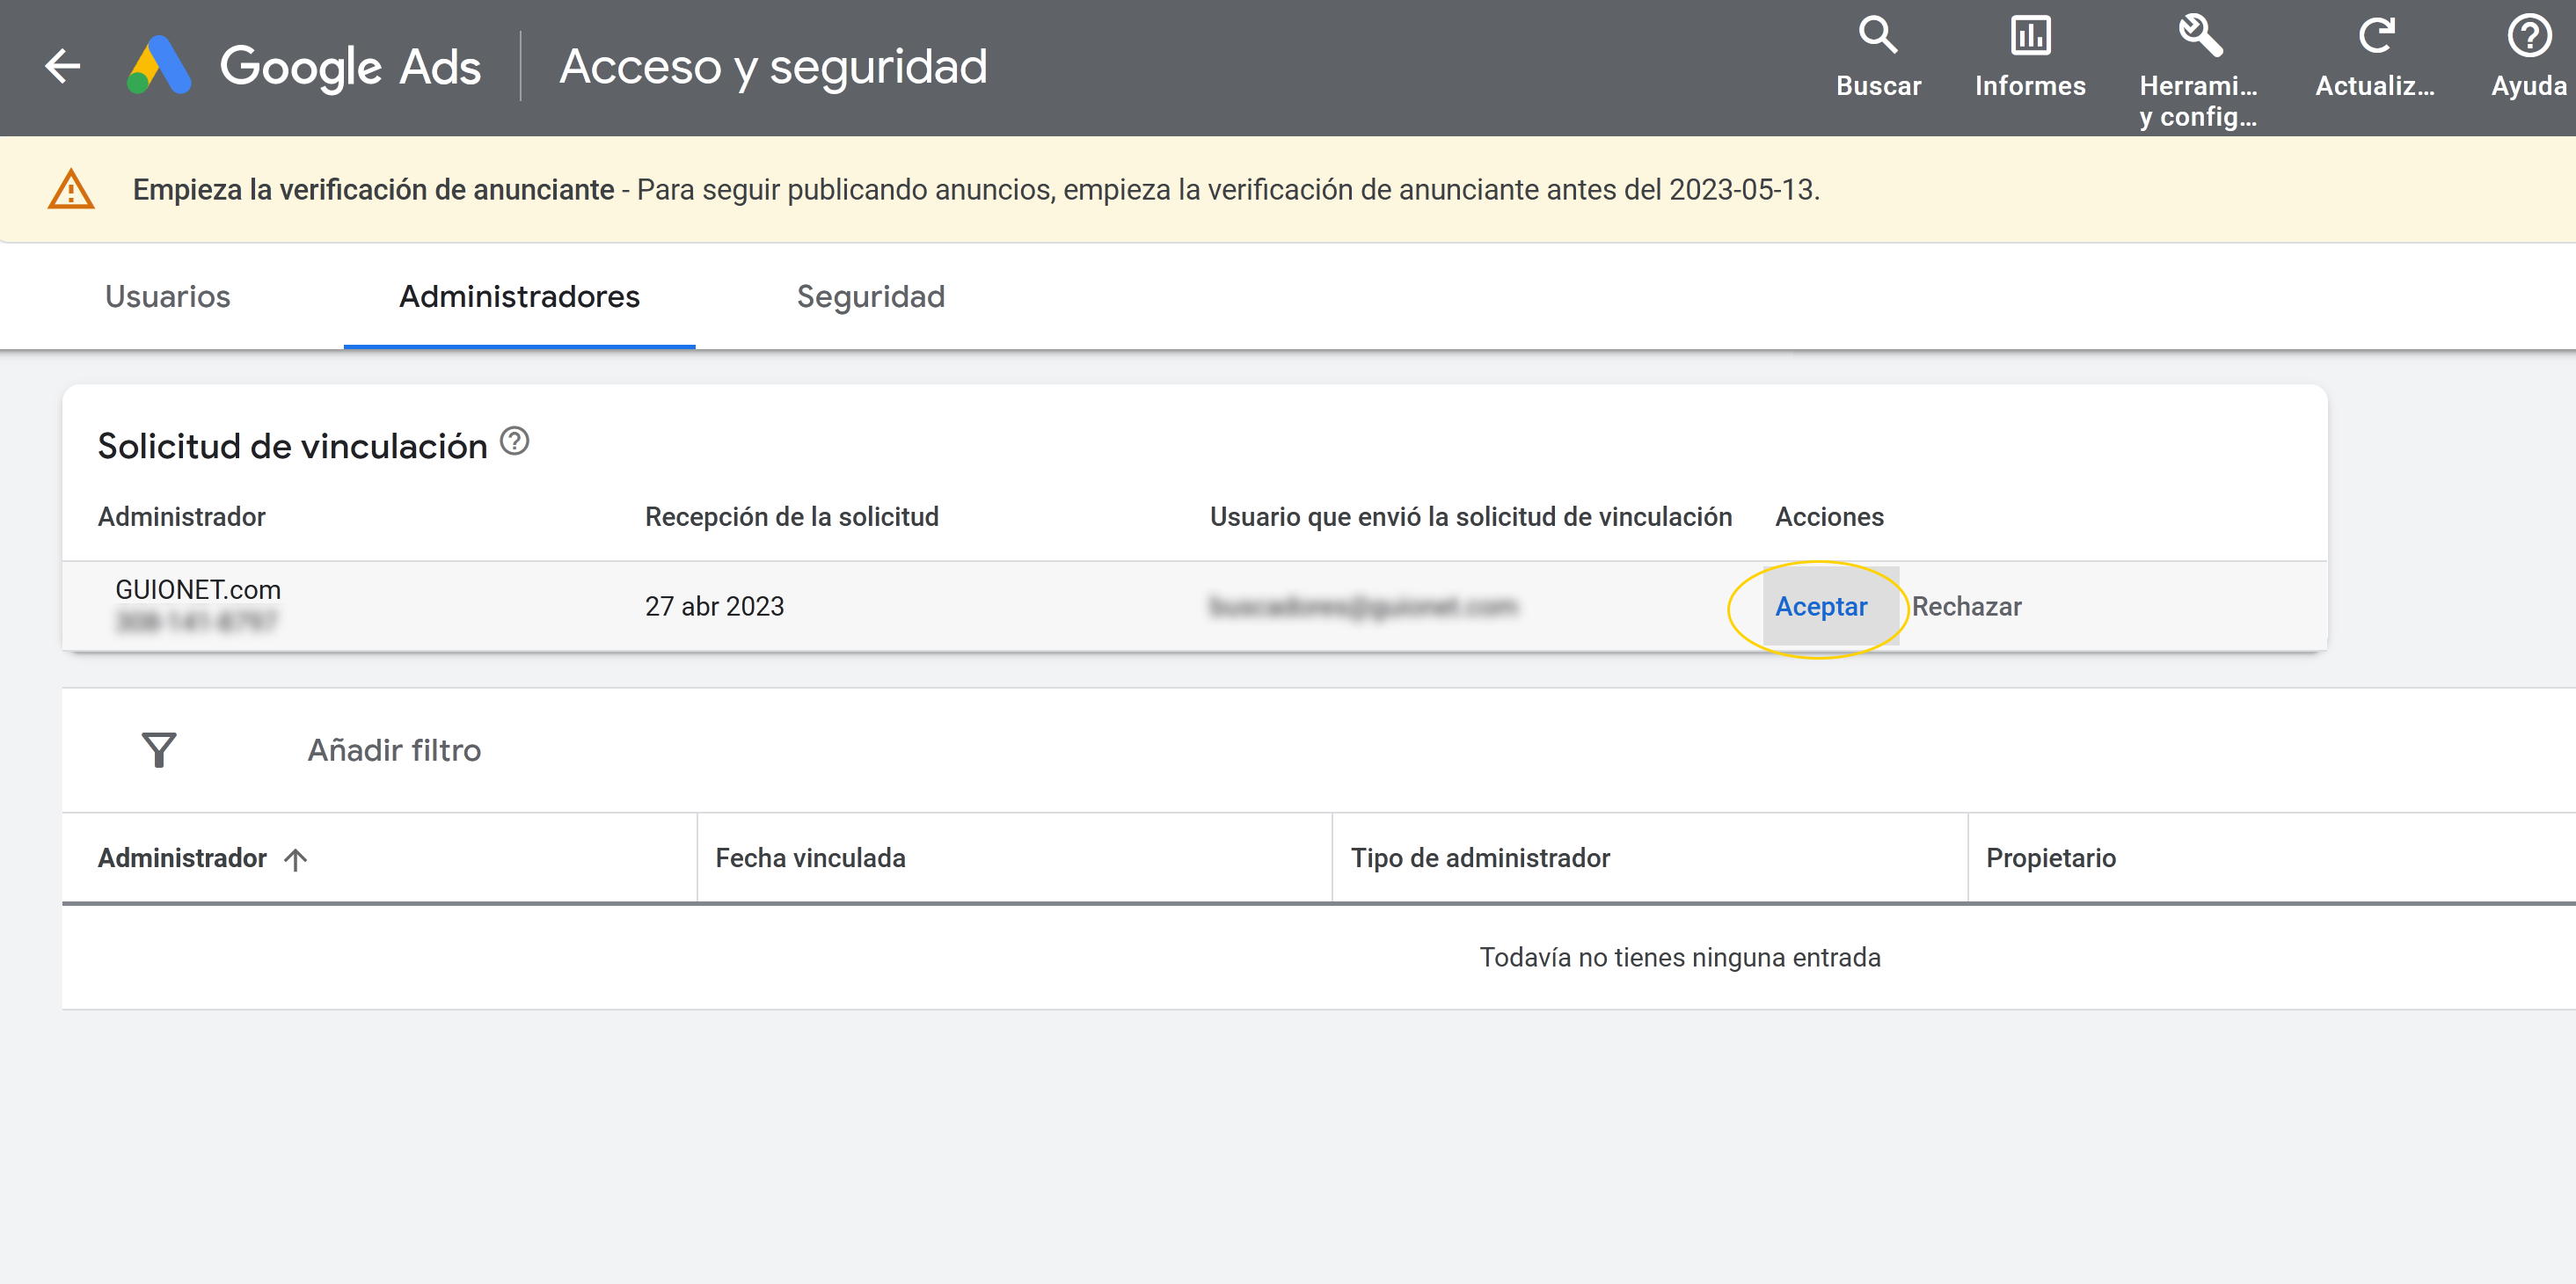Screen dimensions: 2576x1284
Task: Click the filter funnel icon
Action: [159, 750]
